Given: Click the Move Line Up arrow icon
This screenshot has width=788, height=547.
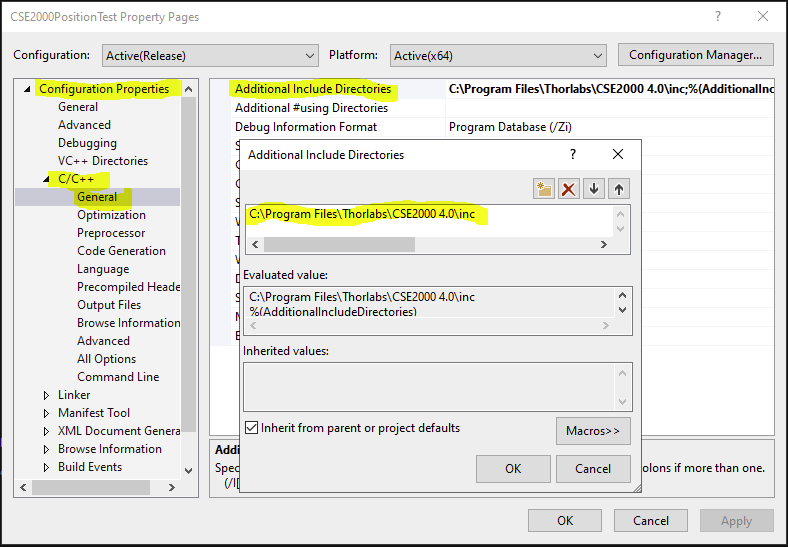Looking at the screenshot, I should click(619, 188).
